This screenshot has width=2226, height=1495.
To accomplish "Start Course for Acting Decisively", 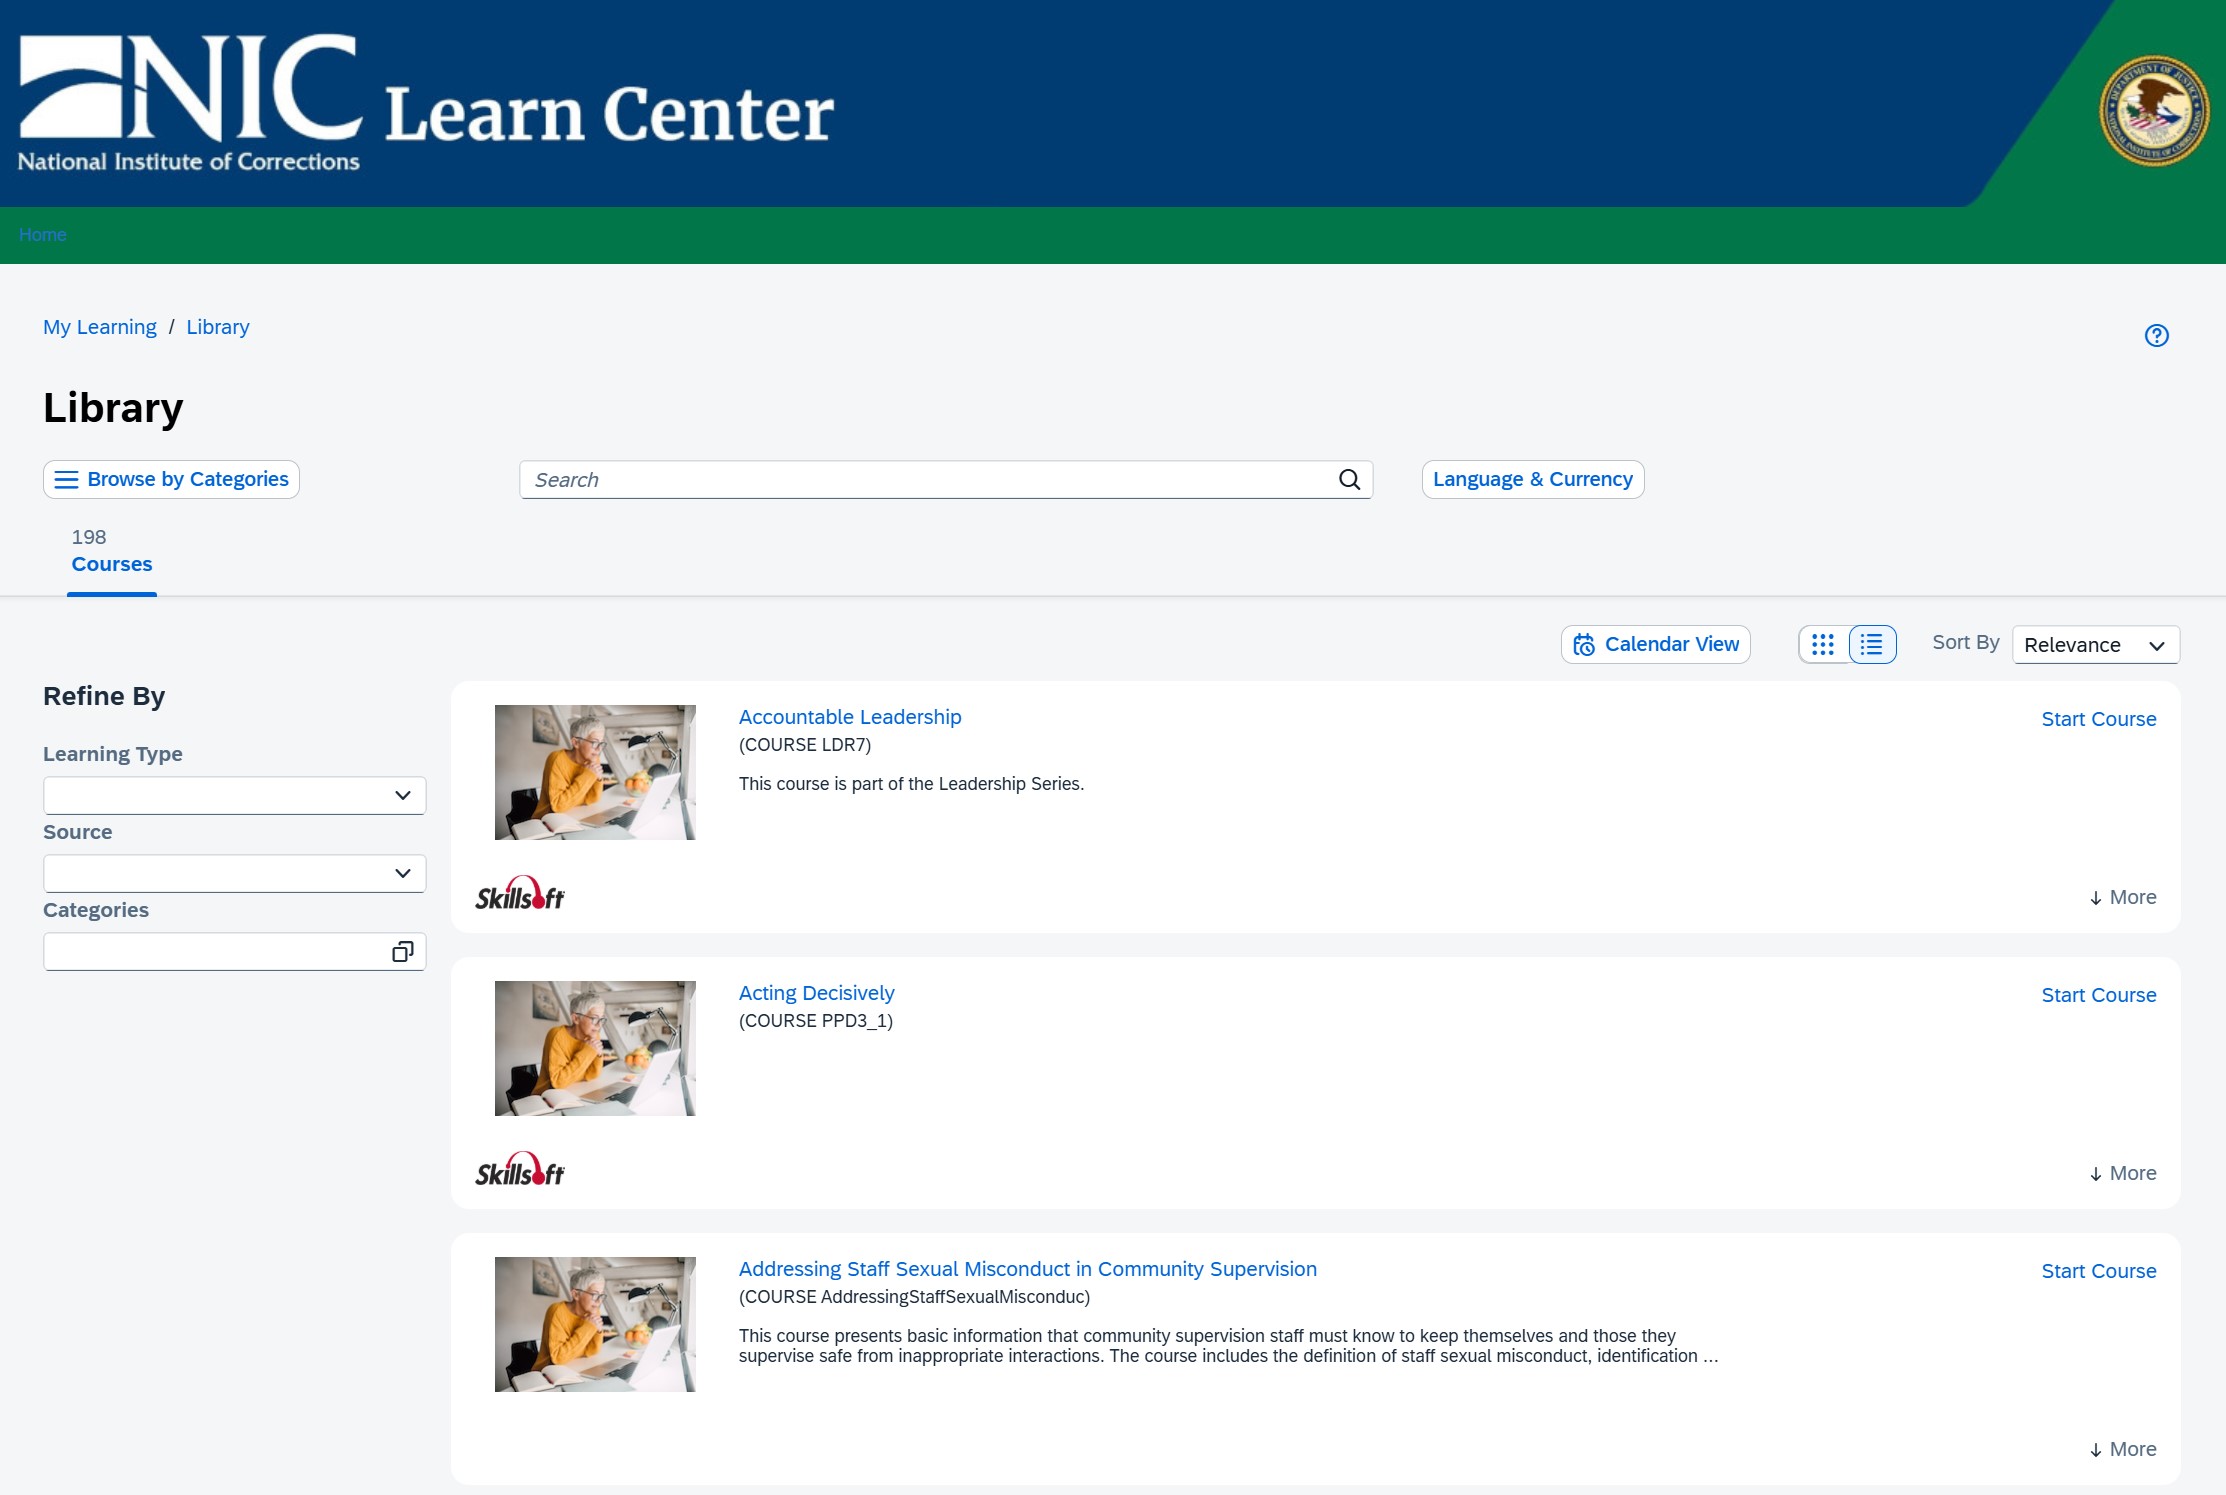I will (x=2098, y=994).
